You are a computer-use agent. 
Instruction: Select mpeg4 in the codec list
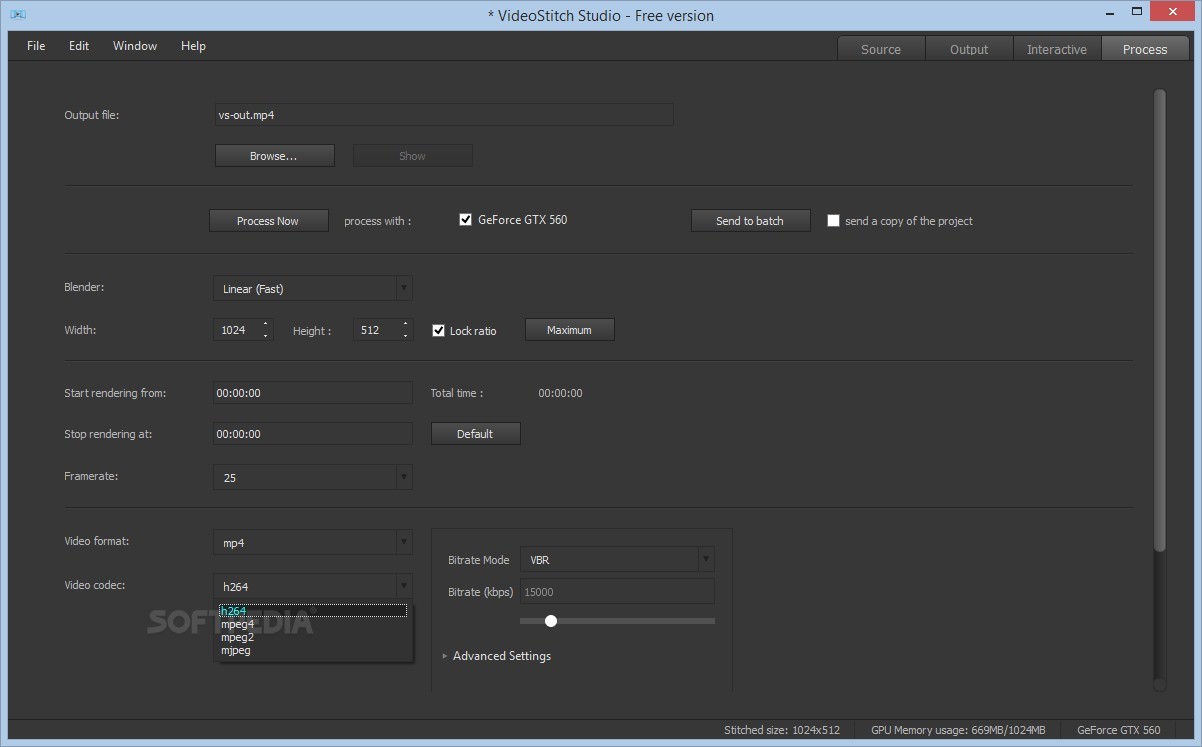coord(313,624)
